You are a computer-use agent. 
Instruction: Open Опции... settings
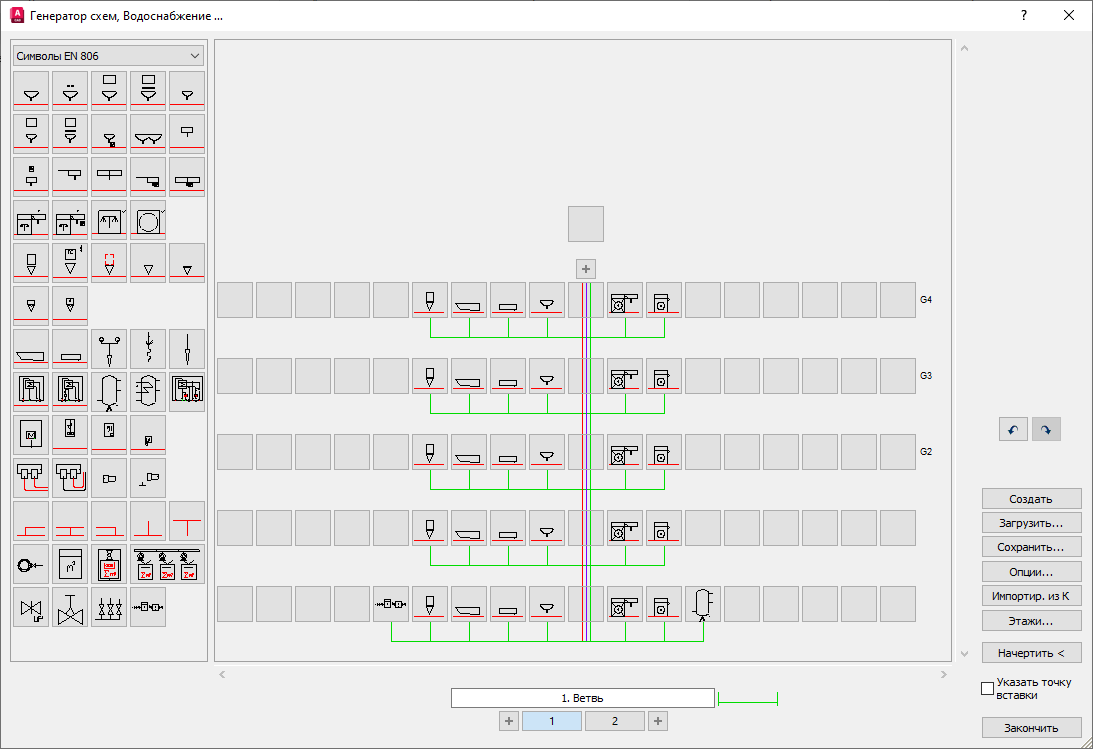1032,572
